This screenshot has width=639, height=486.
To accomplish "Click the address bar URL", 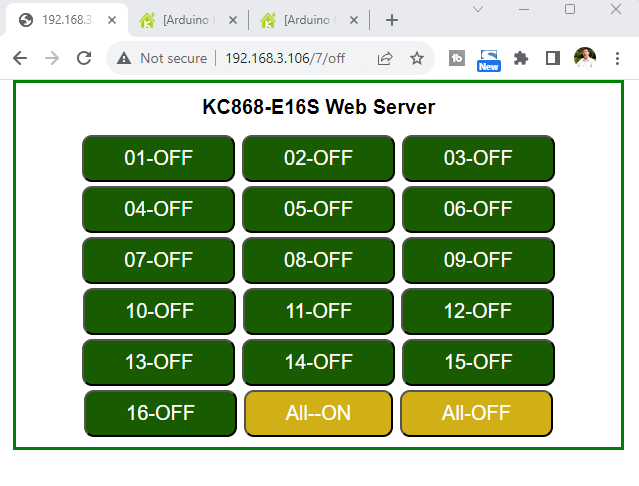I will point(285,59).
